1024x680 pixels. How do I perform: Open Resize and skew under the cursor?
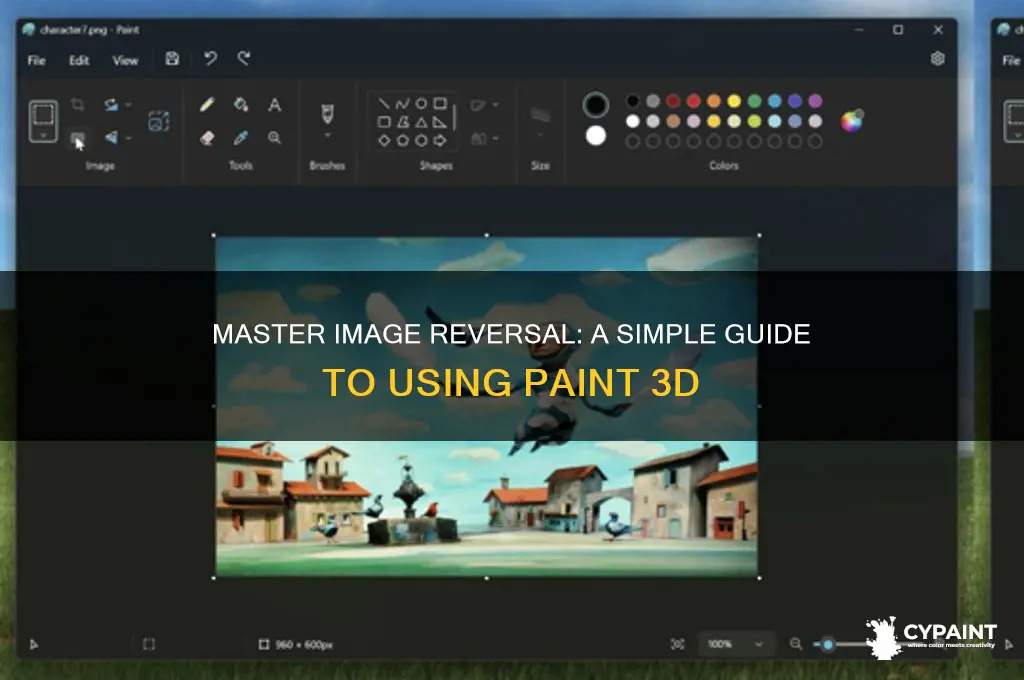[78, 138]
